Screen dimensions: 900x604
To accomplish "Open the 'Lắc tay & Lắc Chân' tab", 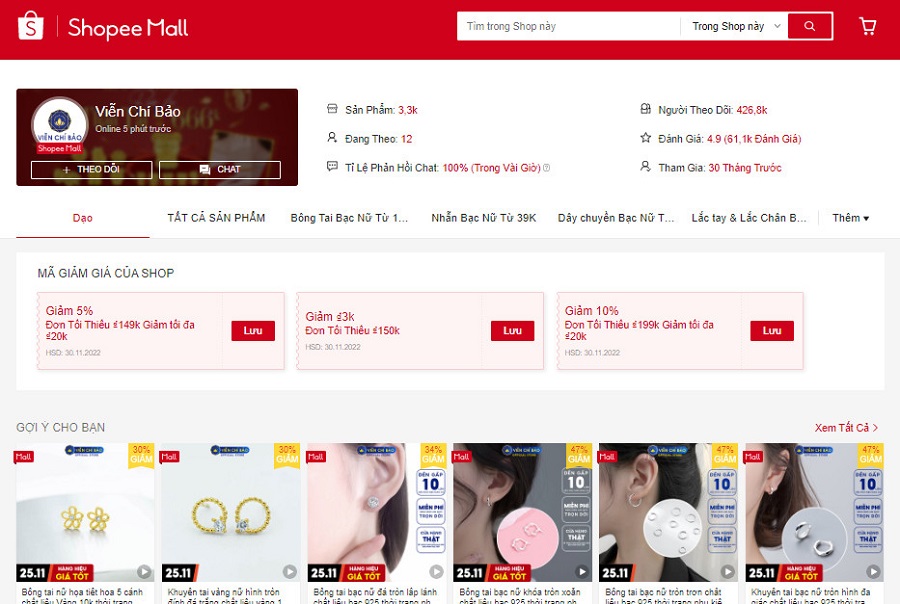I will point(748,218).
